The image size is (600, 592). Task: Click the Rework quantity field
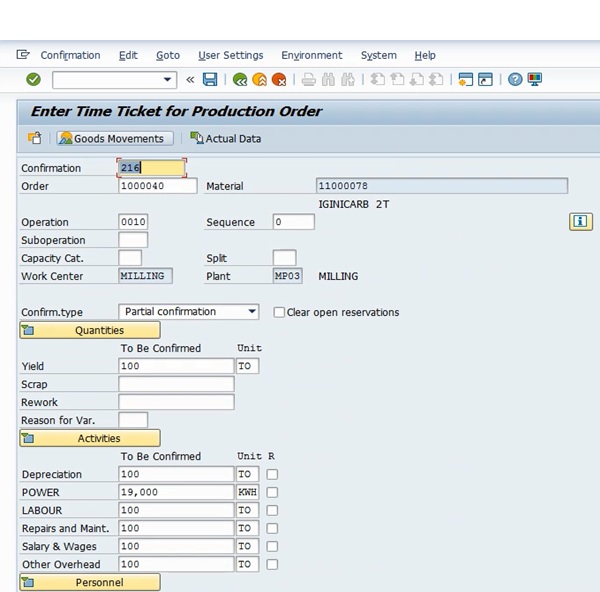pyautogui.click(x=176, y=402)
